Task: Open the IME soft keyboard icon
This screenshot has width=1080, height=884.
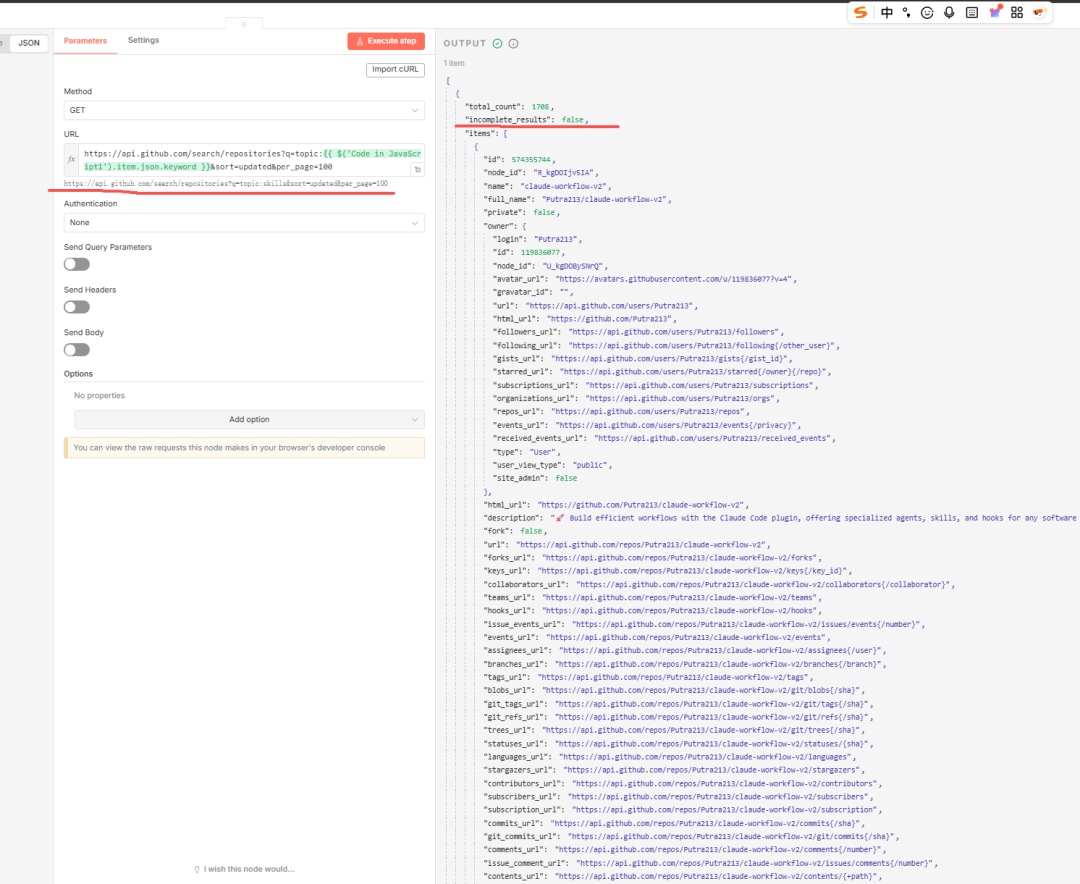Action: pos(971,12)
